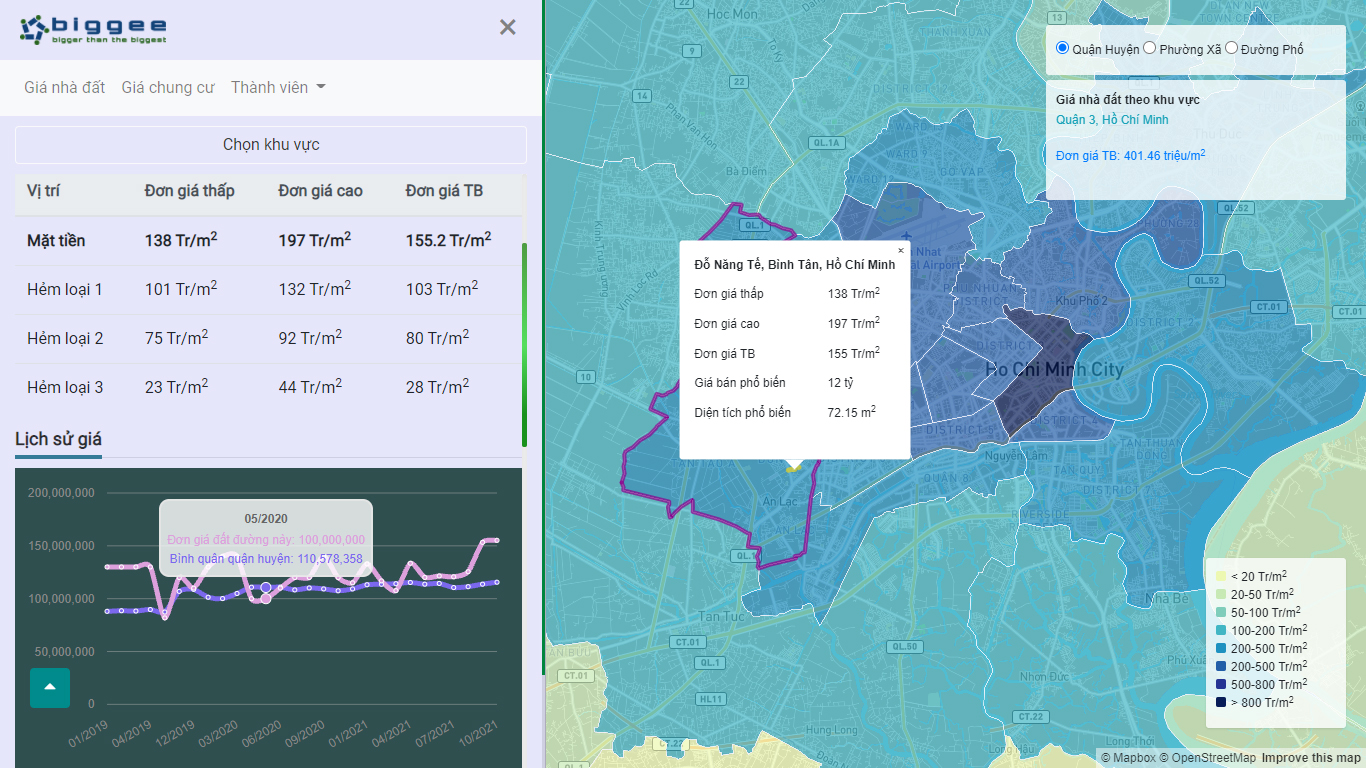Select the Phường Xã radio option

tap(1150, 48)
